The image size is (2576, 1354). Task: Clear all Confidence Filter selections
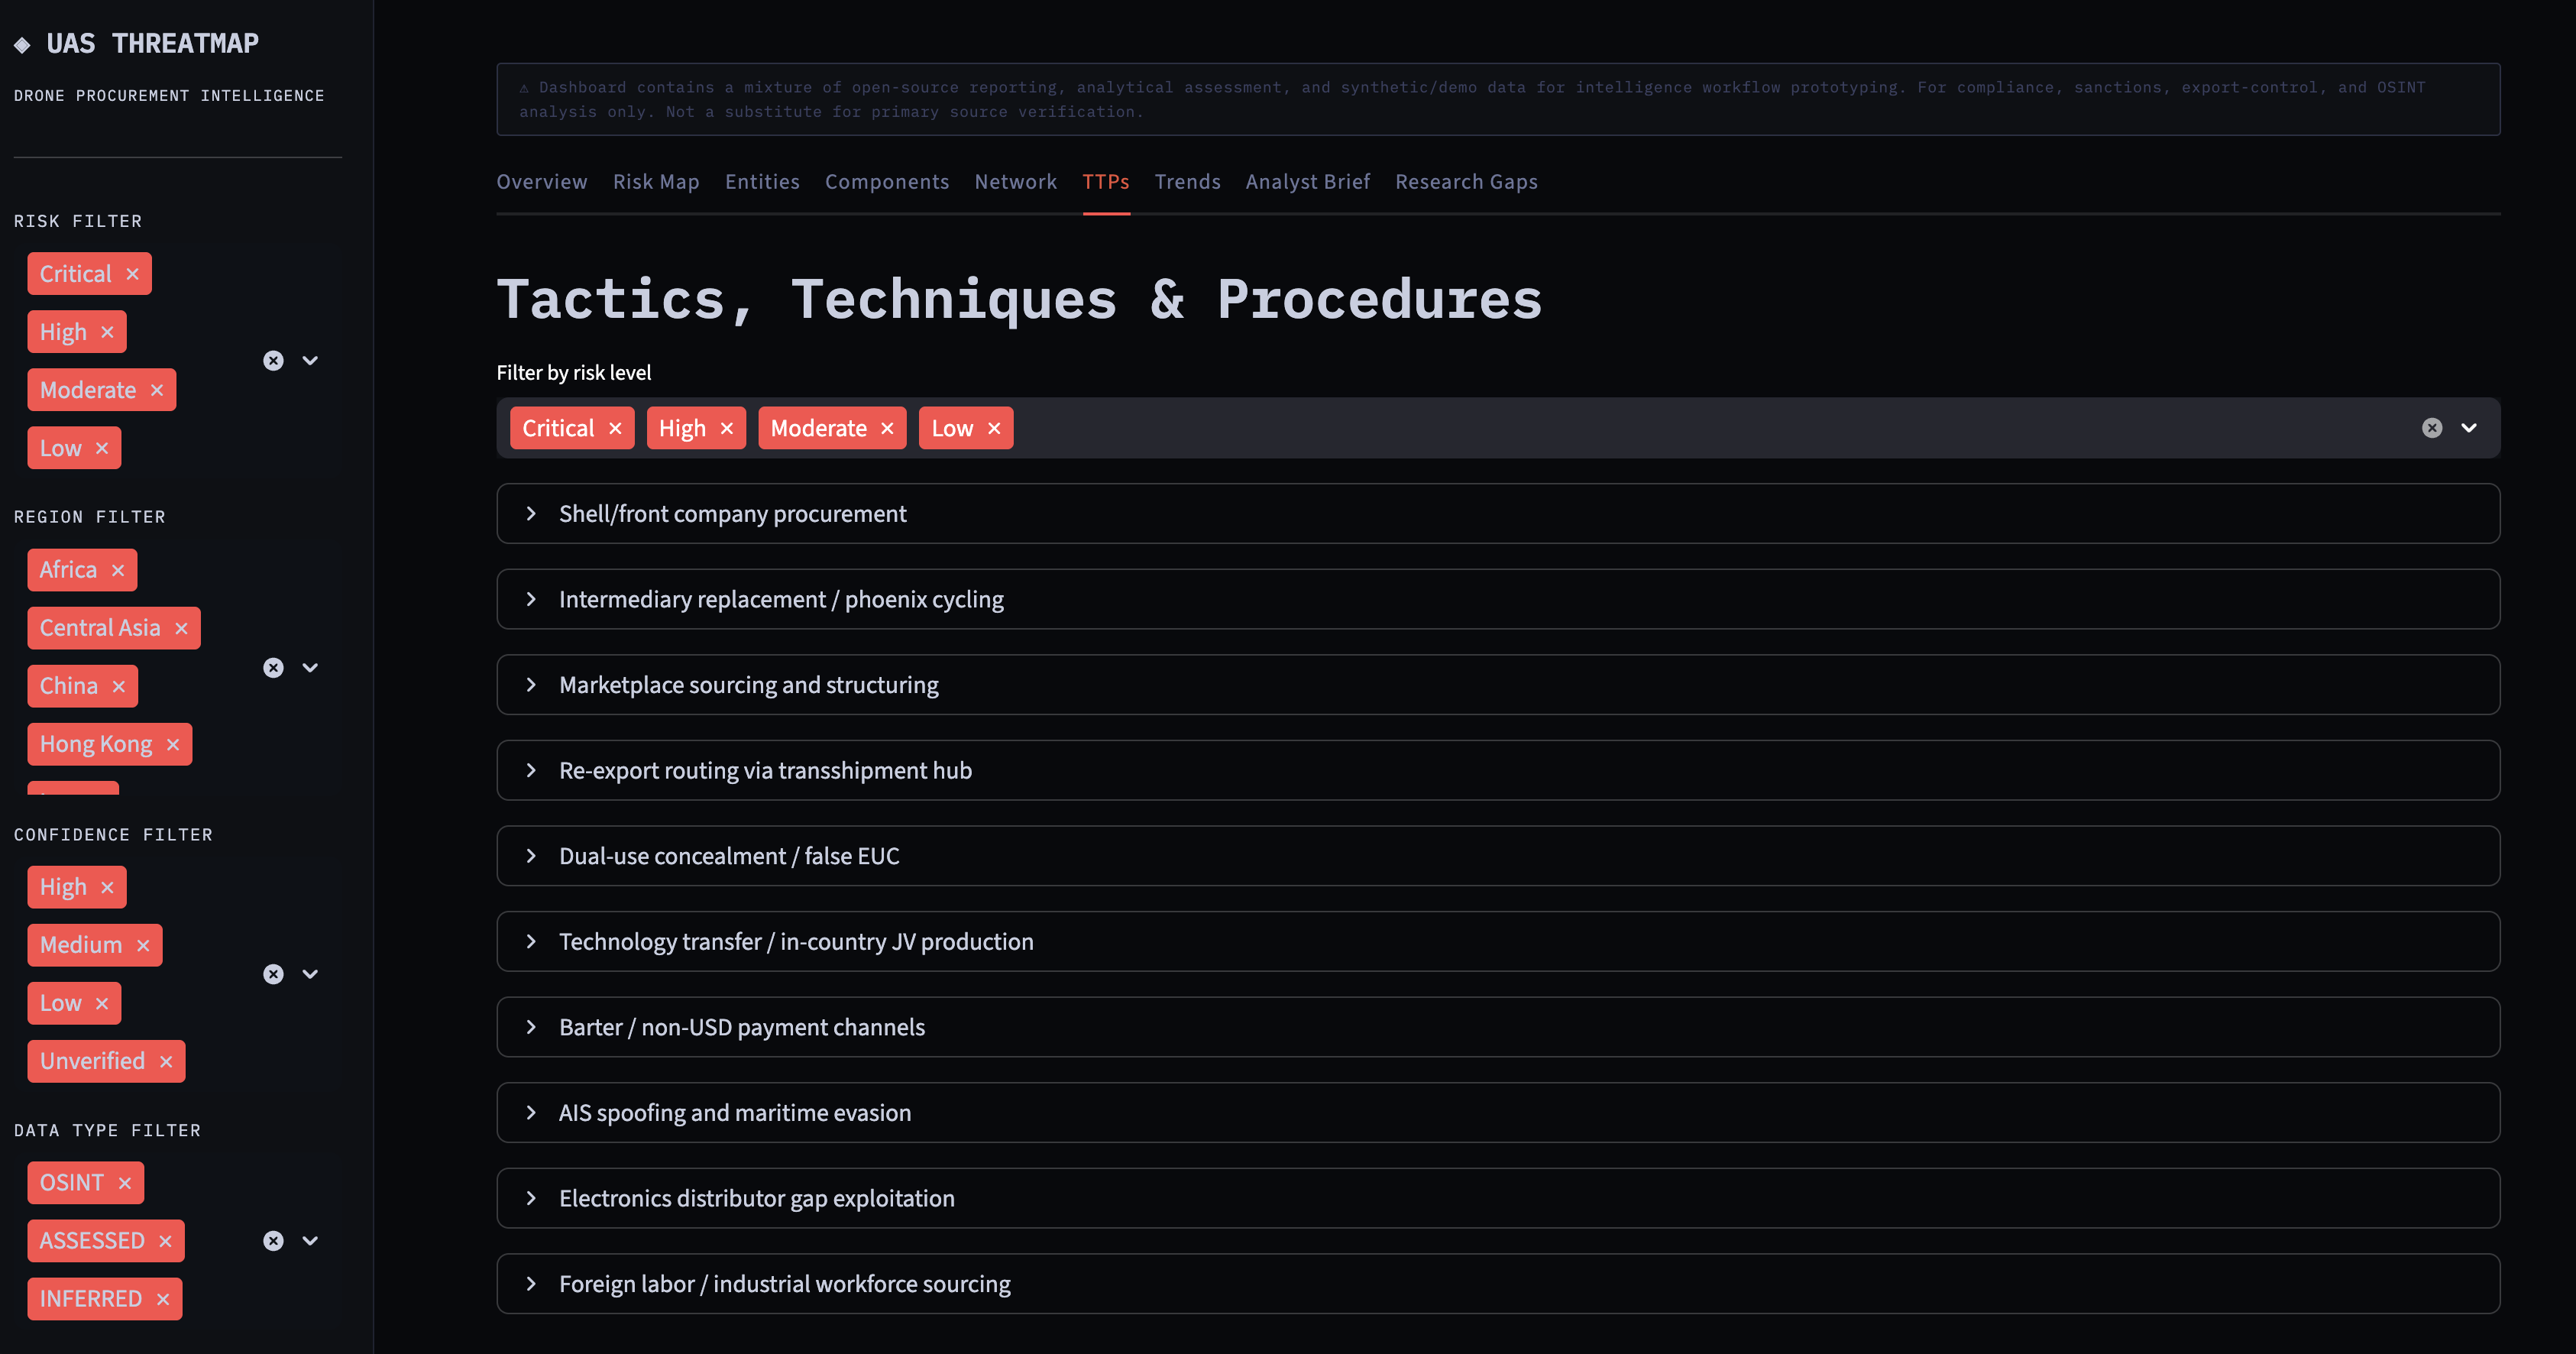pos(273,974)
